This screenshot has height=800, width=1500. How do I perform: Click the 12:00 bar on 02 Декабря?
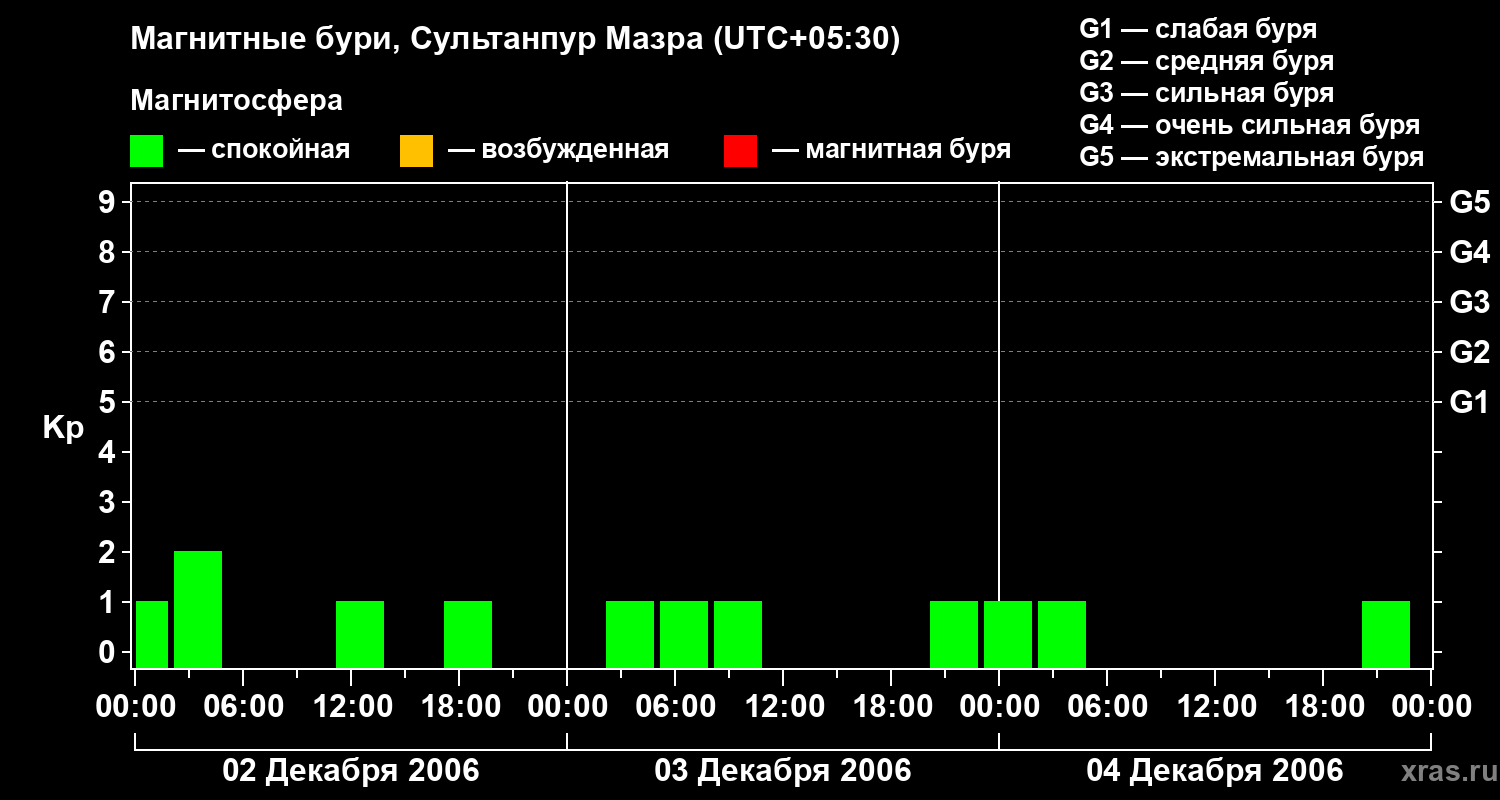360,634
